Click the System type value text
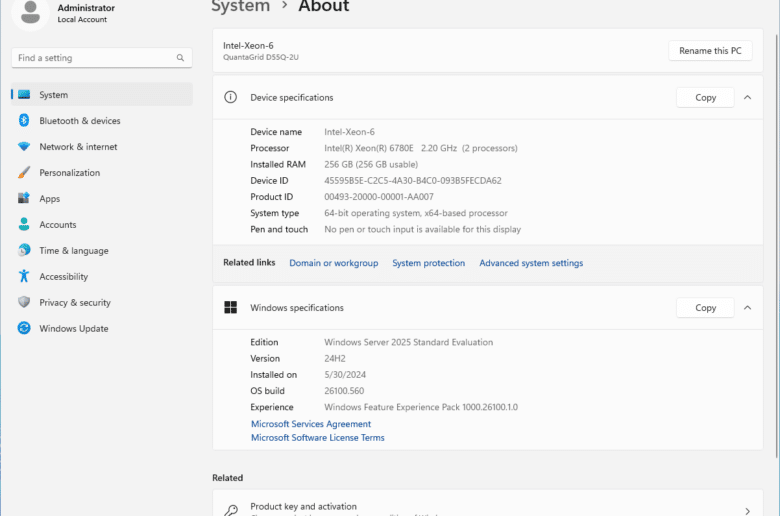780x516 pixels. click(416, 213)
